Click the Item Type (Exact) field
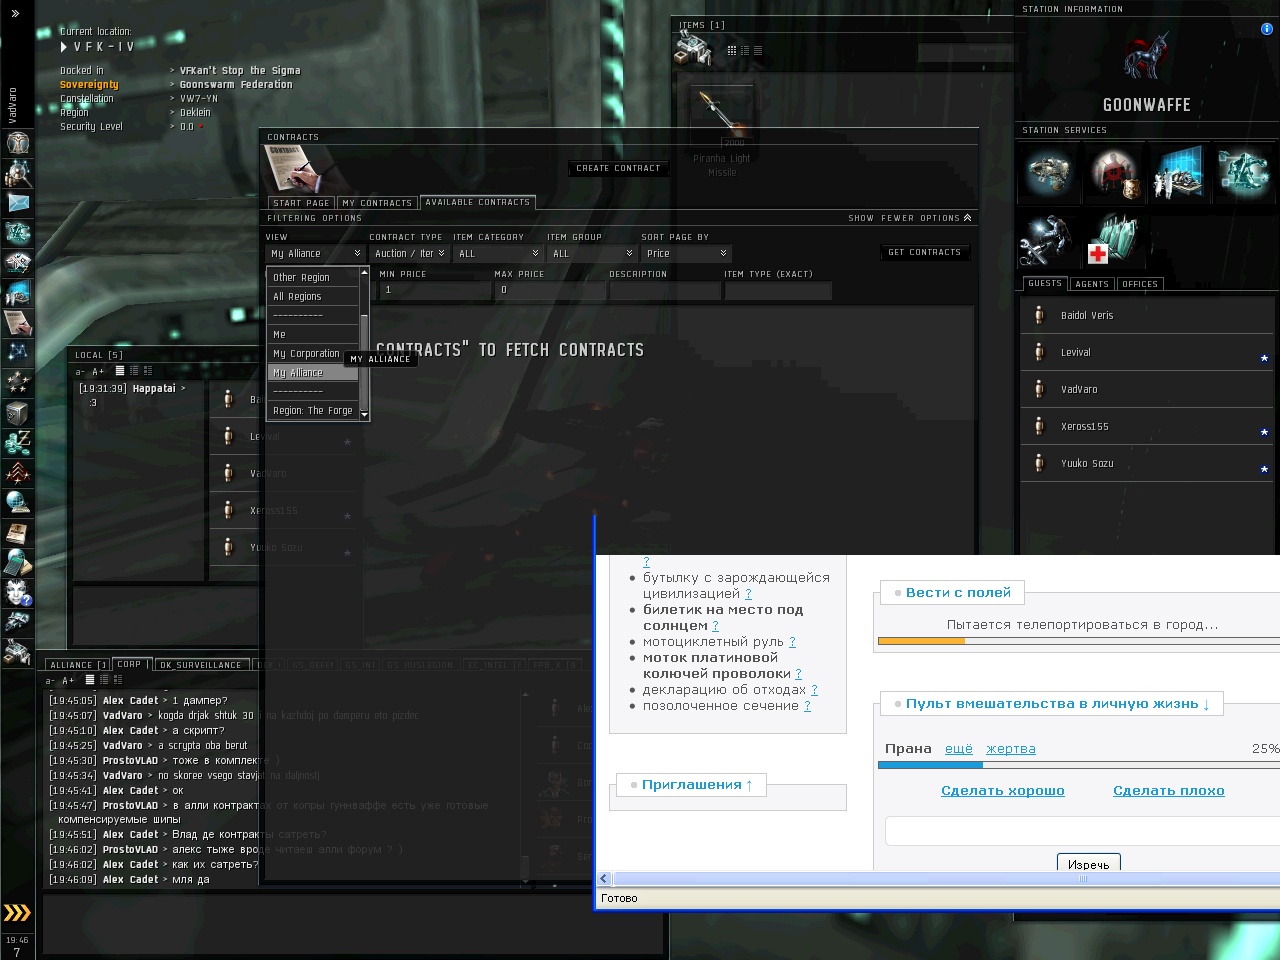This screenshot has height=960, width=1280. (778, 290)
